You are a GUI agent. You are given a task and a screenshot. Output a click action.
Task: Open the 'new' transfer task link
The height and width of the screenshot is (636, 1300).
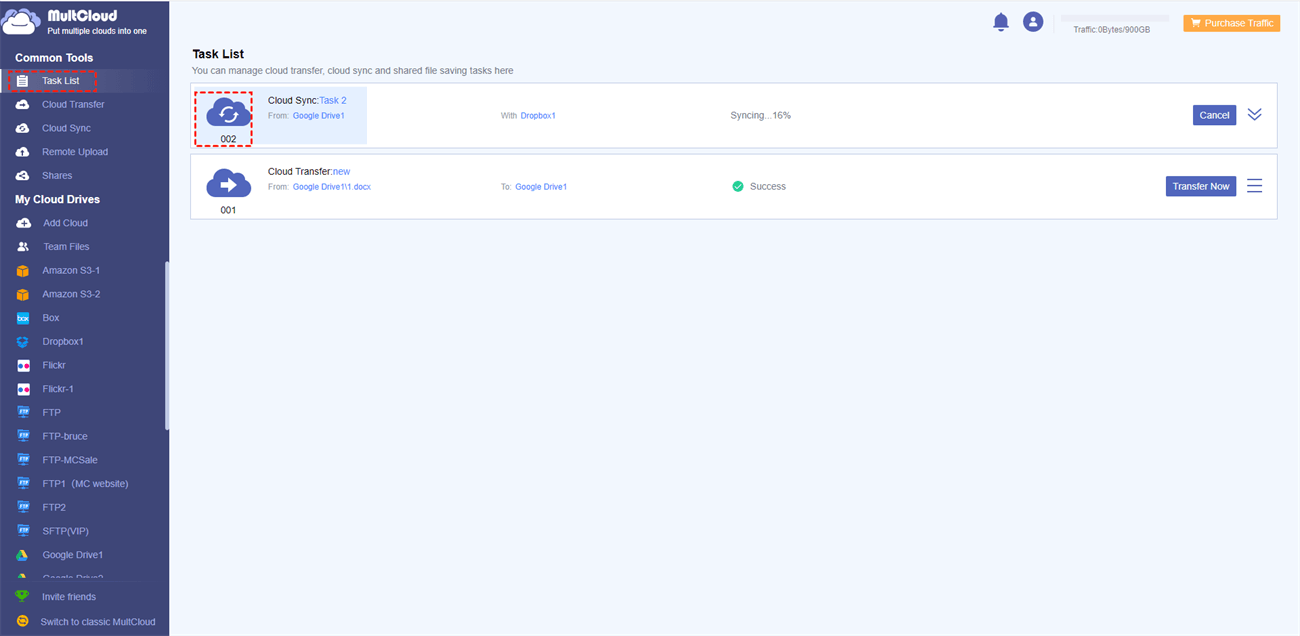click(x=341, y=172)
